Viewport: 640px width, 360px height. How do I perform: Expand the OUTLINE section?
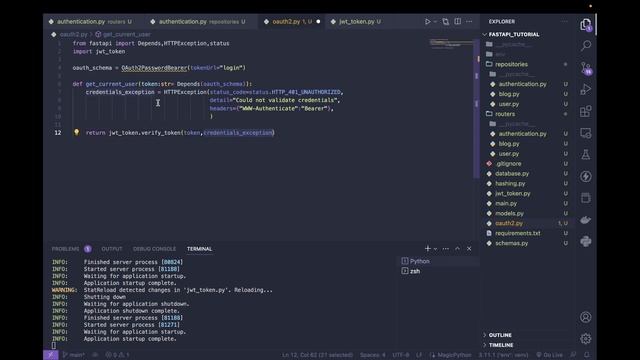pos(500,335)
